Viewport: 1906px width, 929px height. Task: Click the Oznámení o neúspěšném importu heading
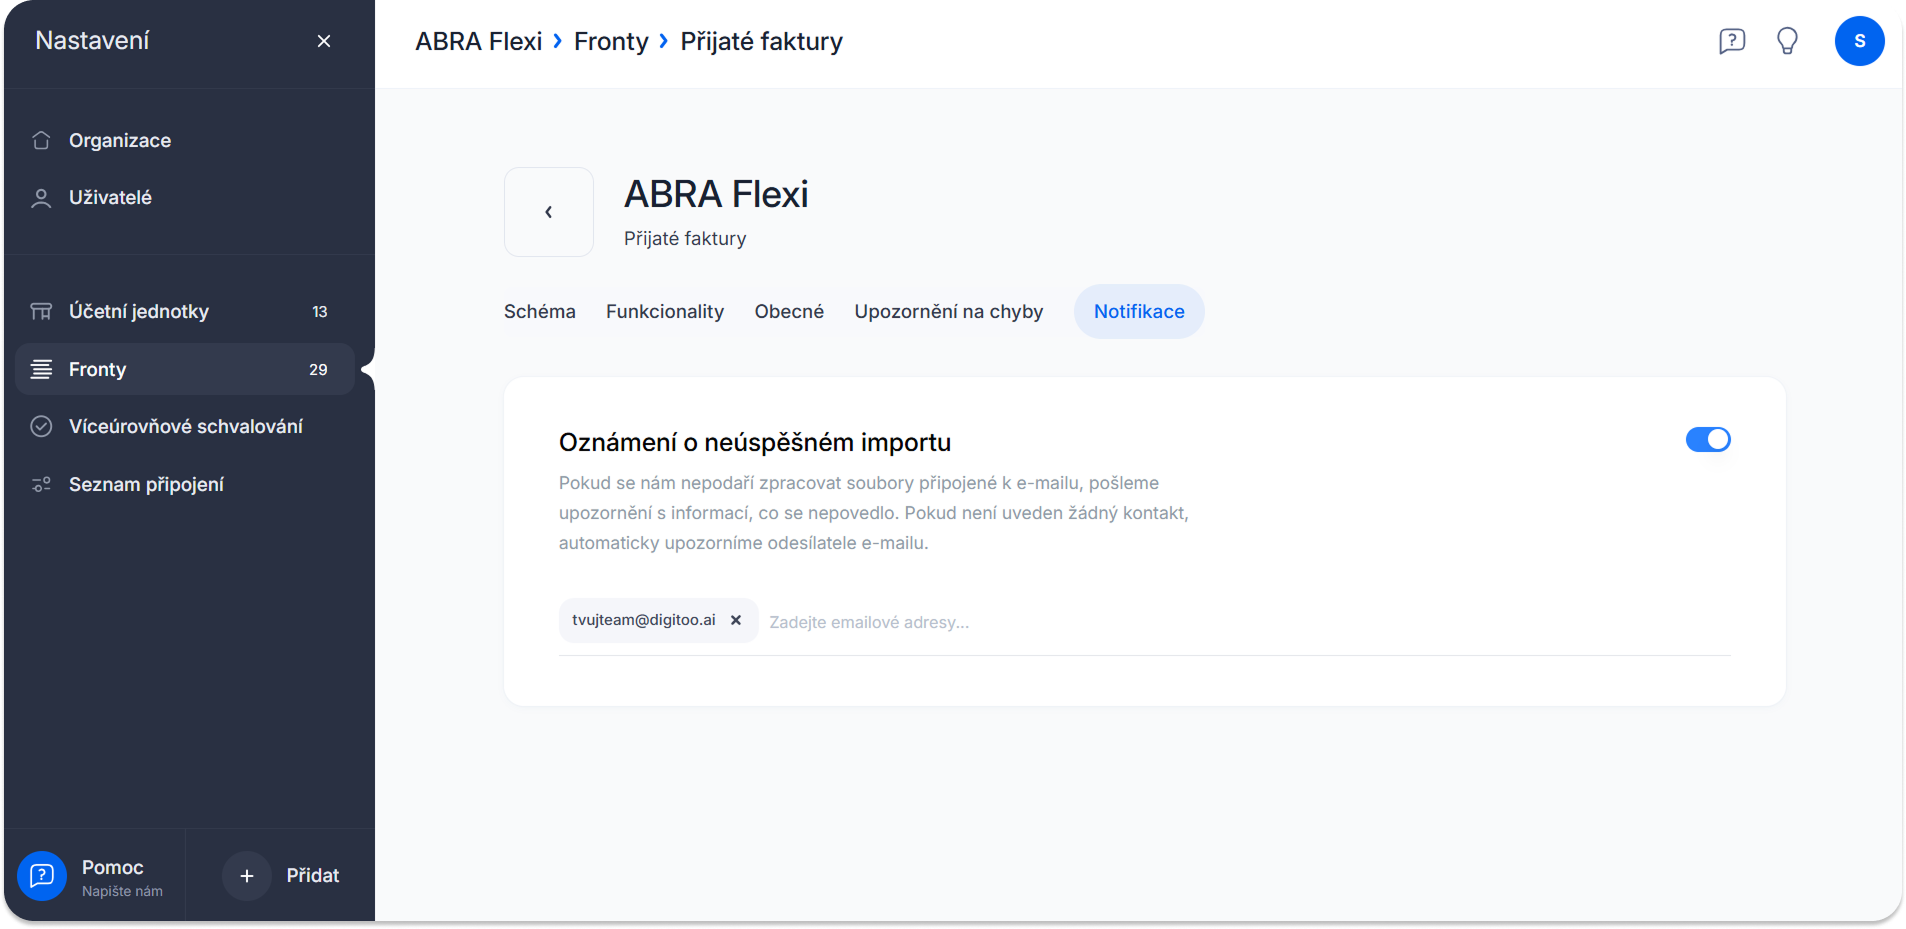[755, 442]
